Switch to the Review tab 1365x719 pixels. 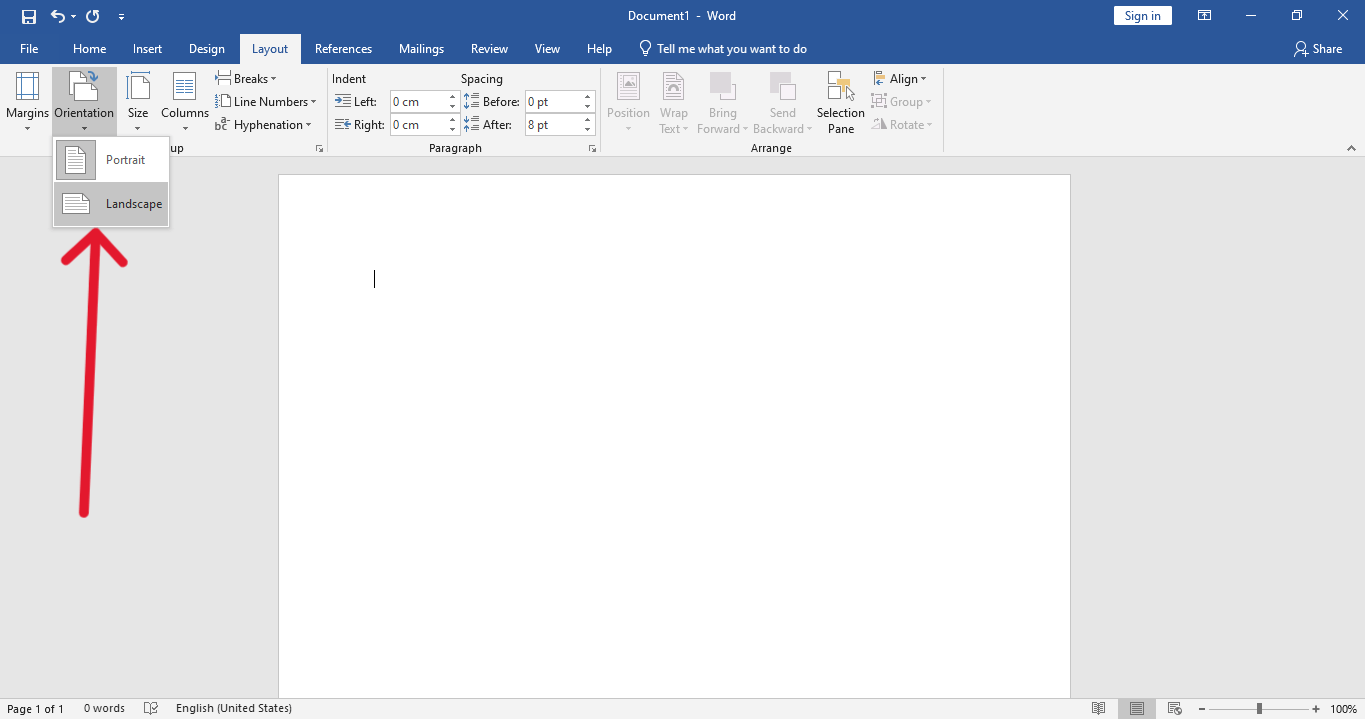tap(489, 48)
